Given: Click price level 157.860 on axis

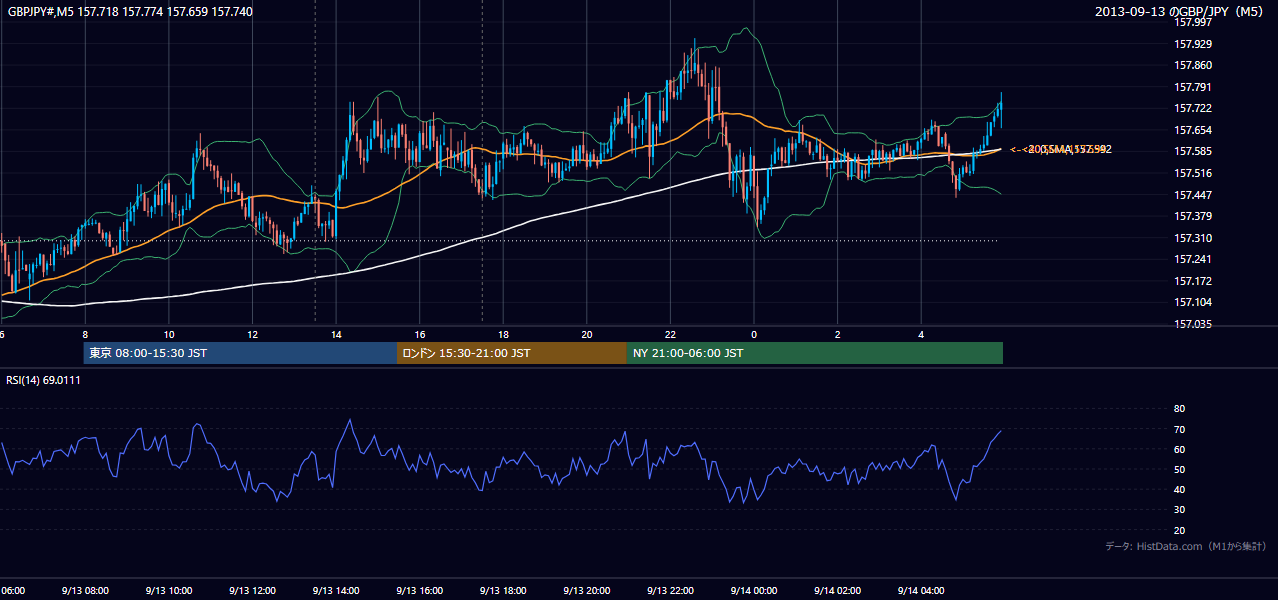Looking at the screenshot, I should pyautogui.click(x=1193, y=65).
